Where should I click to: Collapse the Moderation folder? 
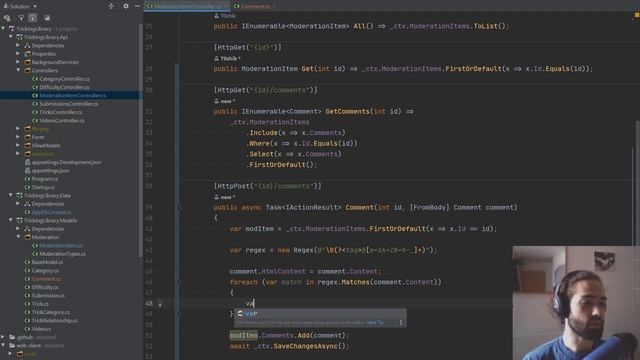18,237
